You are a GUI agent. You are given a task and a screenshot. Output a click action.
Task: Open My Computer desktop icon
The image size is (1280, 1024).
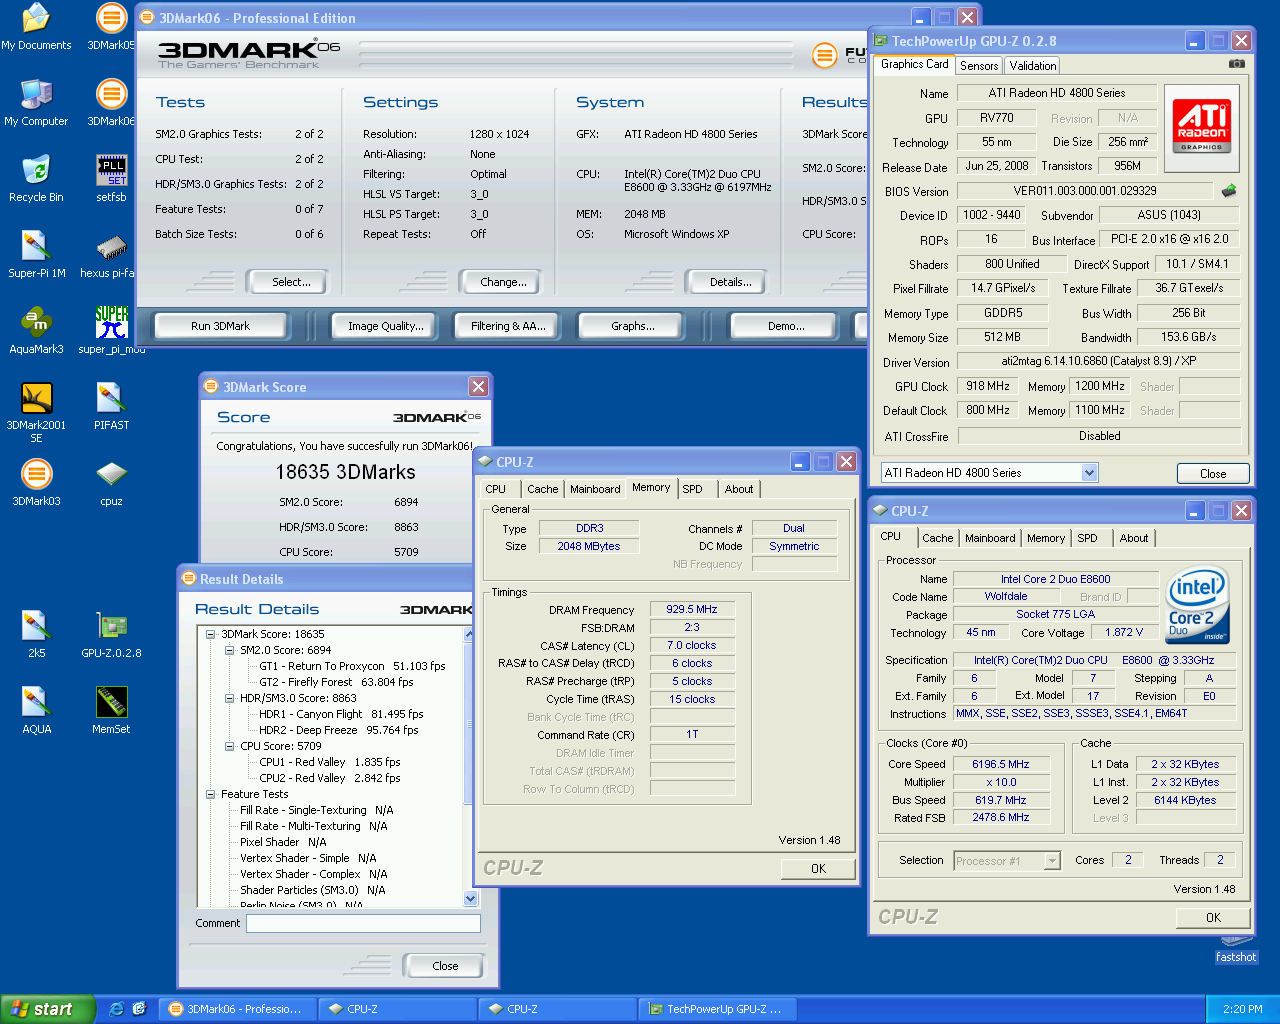tap(36, 103)
